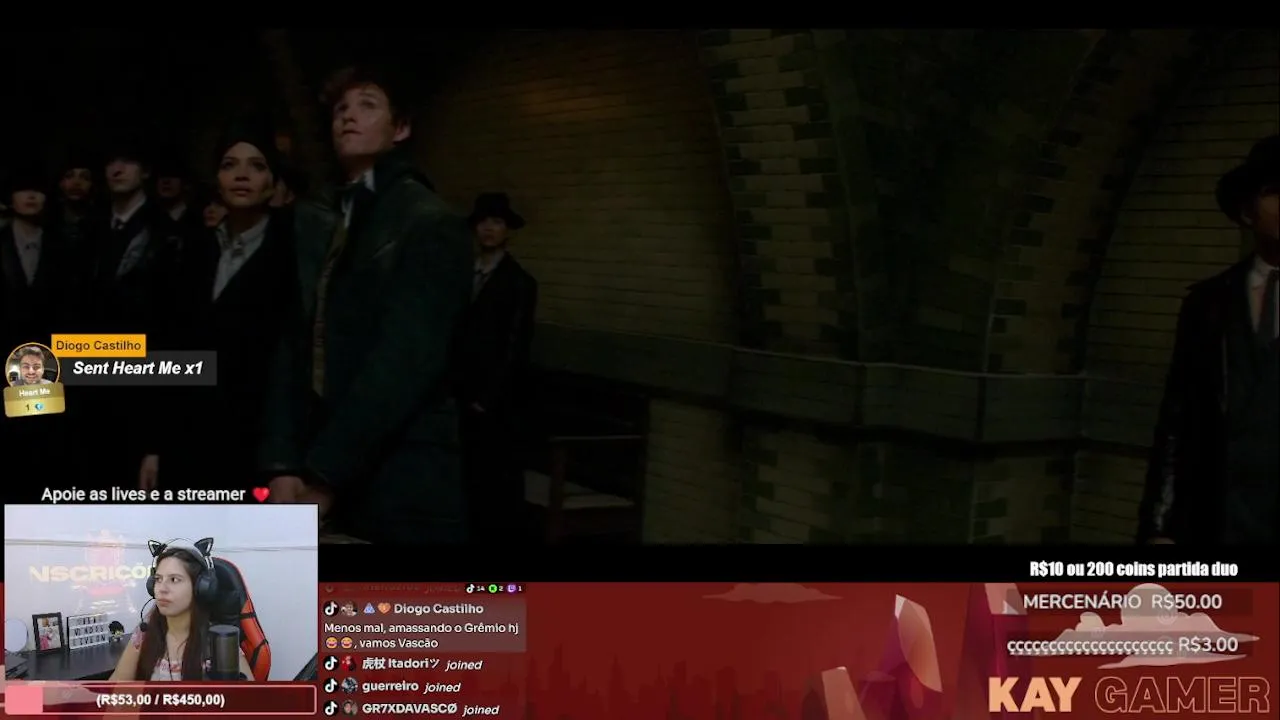
Task: Click the streamer webcam feed
Action: [x=160, y=593]
